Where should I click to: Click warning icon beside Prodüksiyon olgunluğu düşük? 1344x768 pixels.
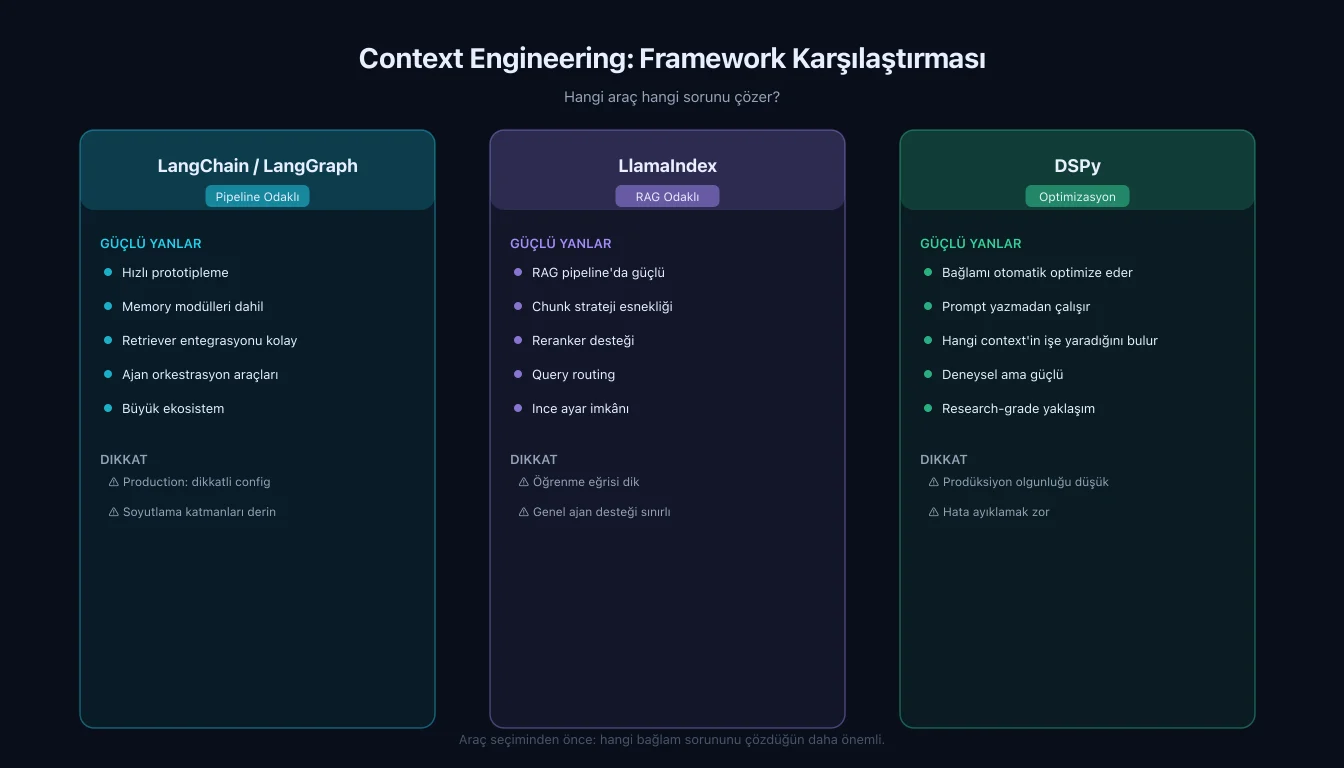[934, 482]
